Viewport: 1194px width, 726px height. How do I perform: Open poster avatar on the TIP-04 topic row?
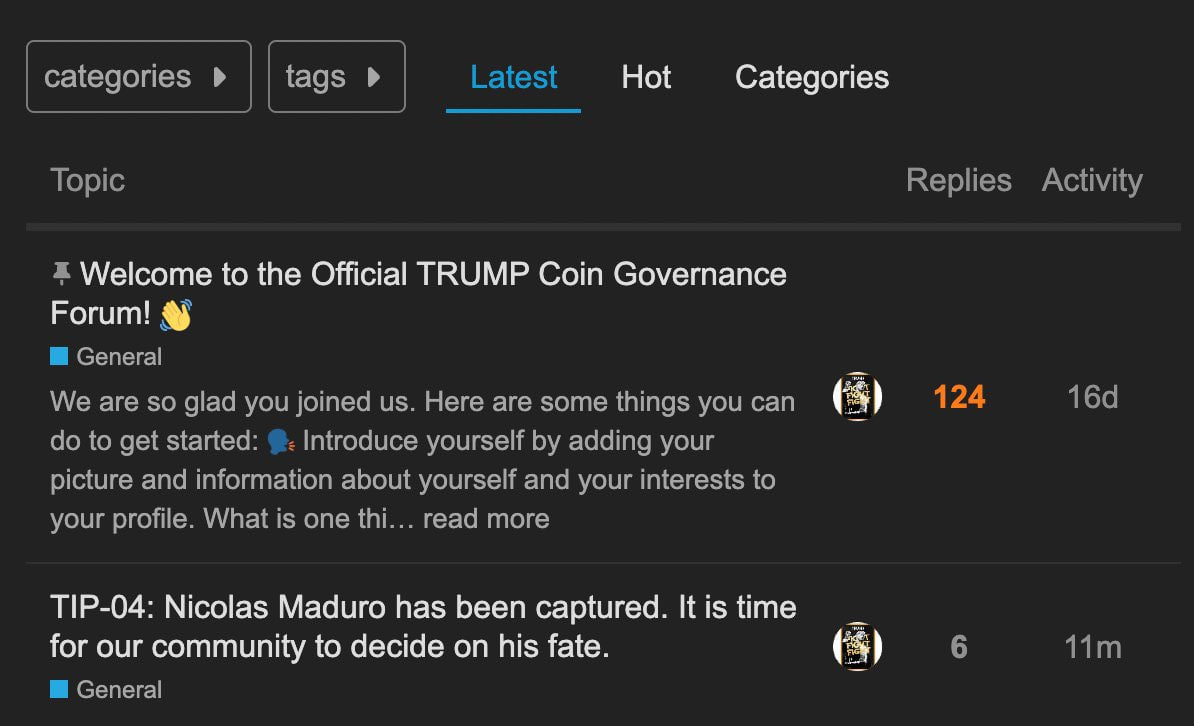(857, 647)
